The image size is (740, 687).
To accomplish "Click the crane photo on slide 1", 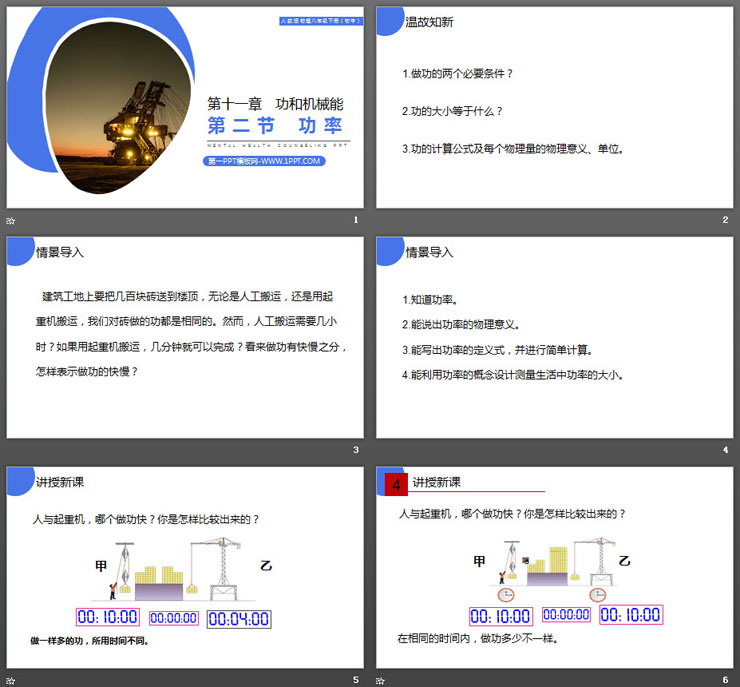I will coord(118,108).
